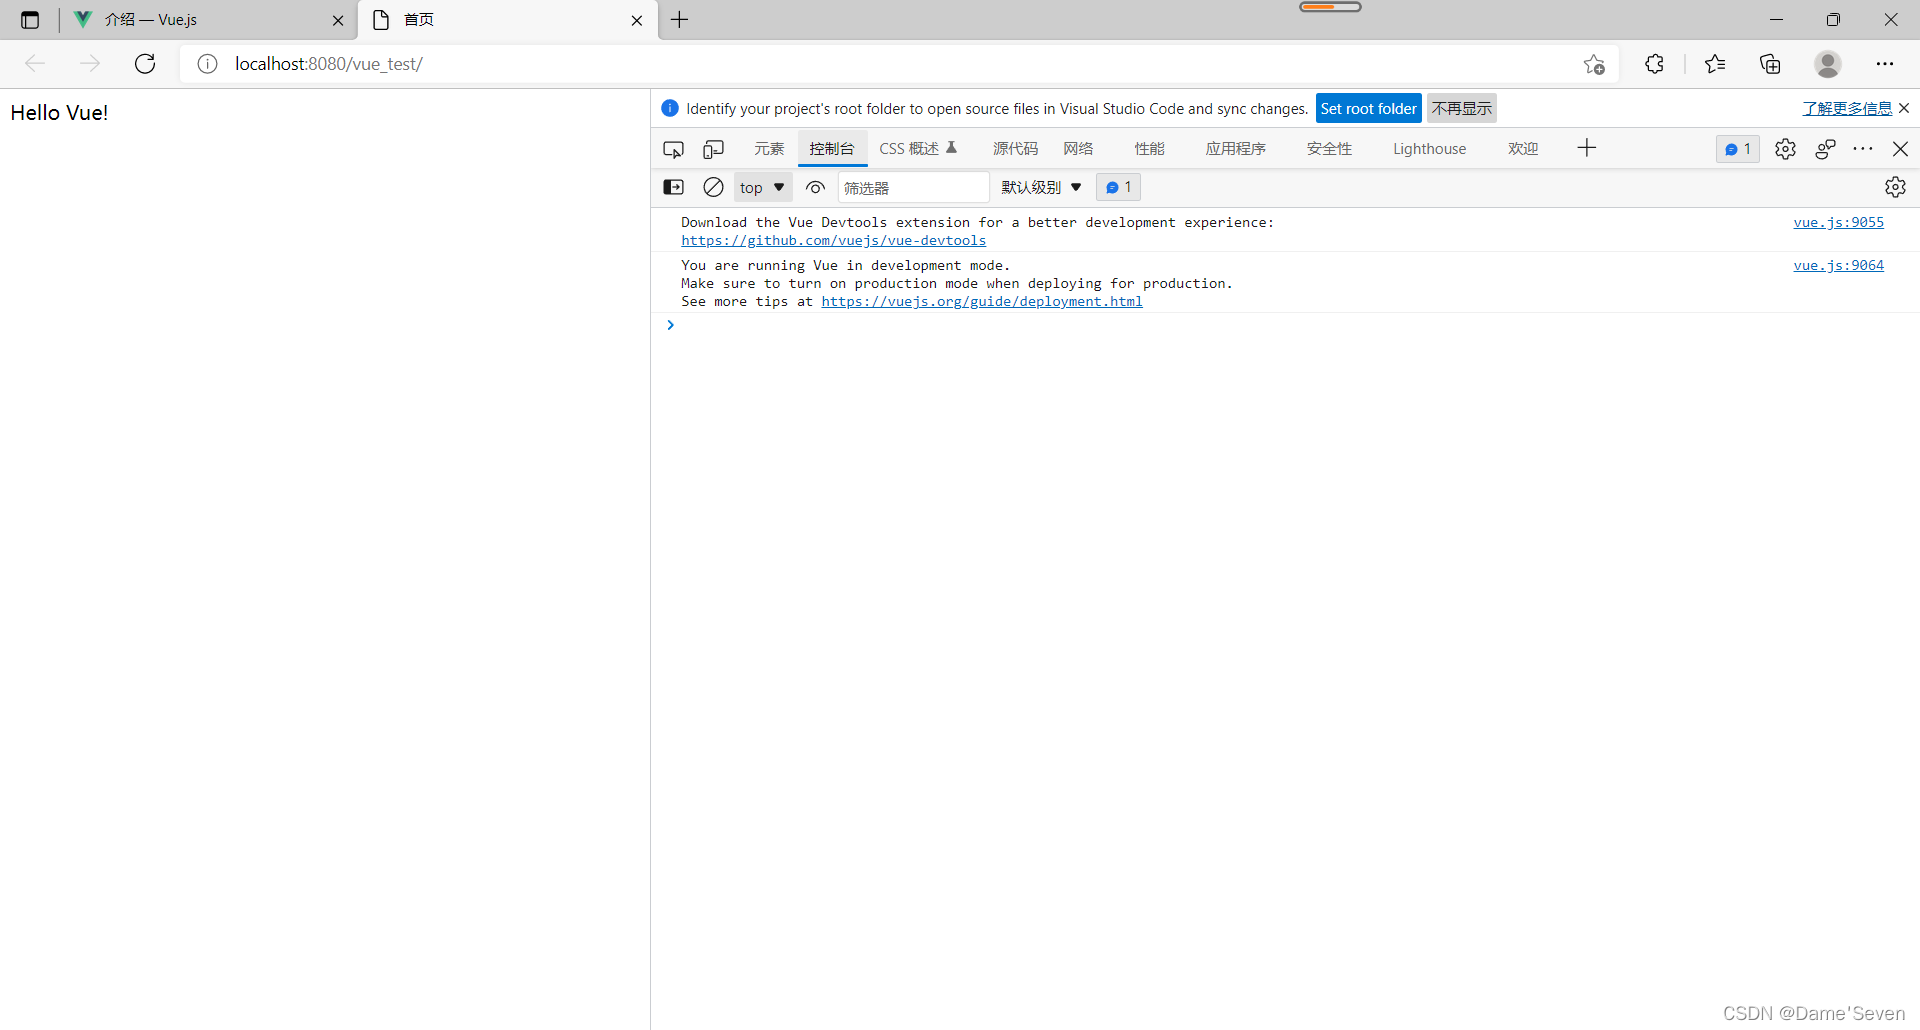
Task: Clear the console output
Action: [713, 187]
